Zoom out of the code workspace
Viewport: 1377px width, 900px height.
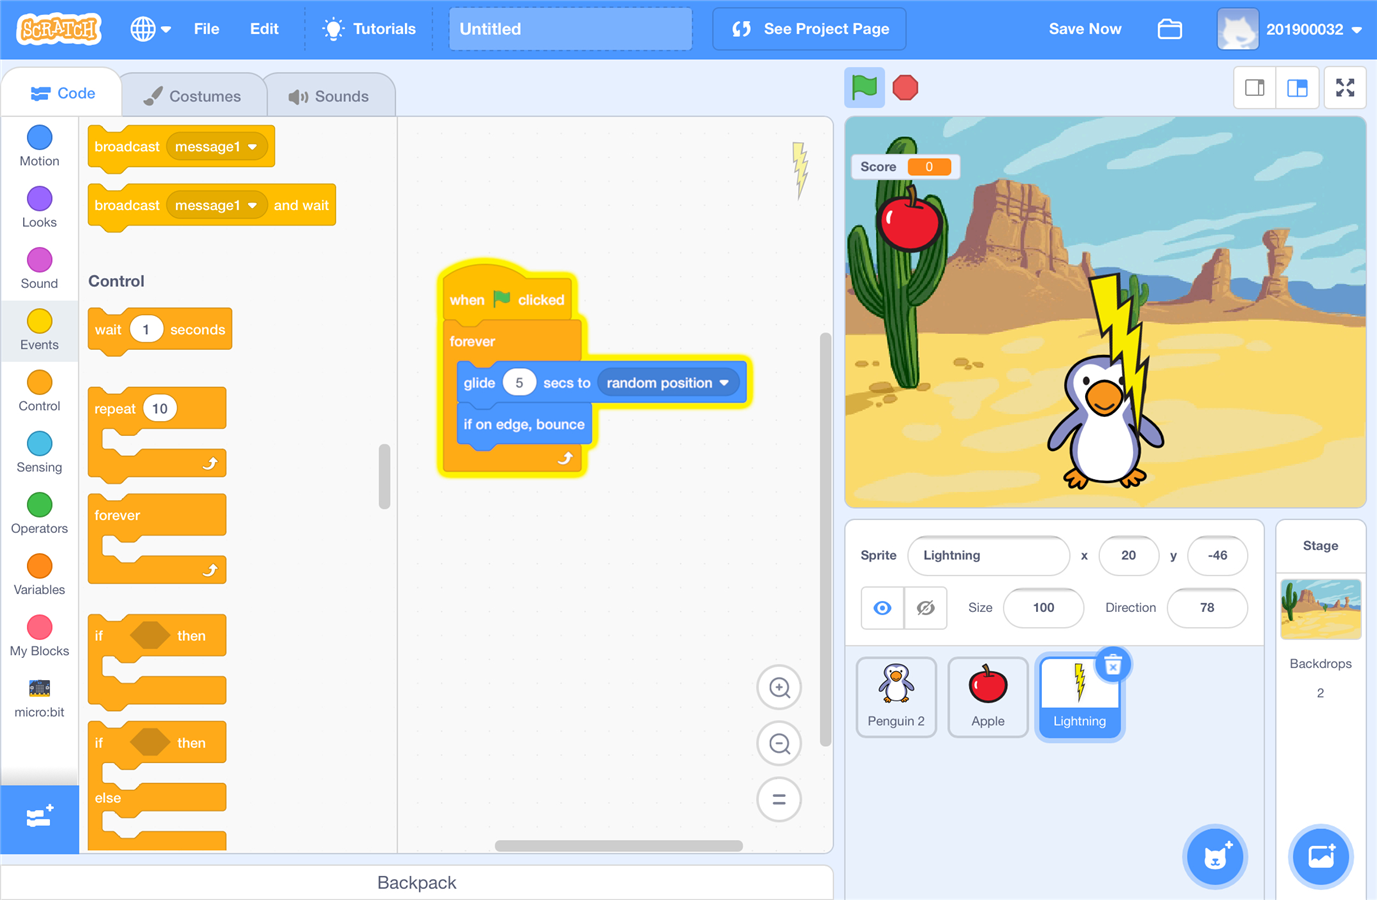pos(779,744)
